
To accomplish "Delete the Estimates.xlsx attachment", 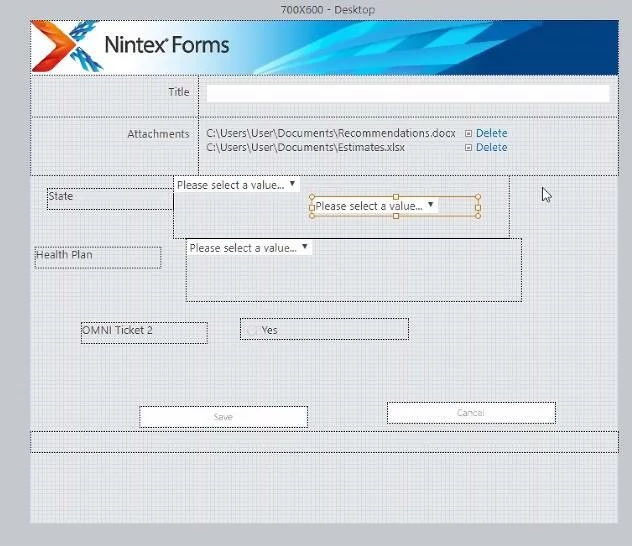I will (491, 147).
